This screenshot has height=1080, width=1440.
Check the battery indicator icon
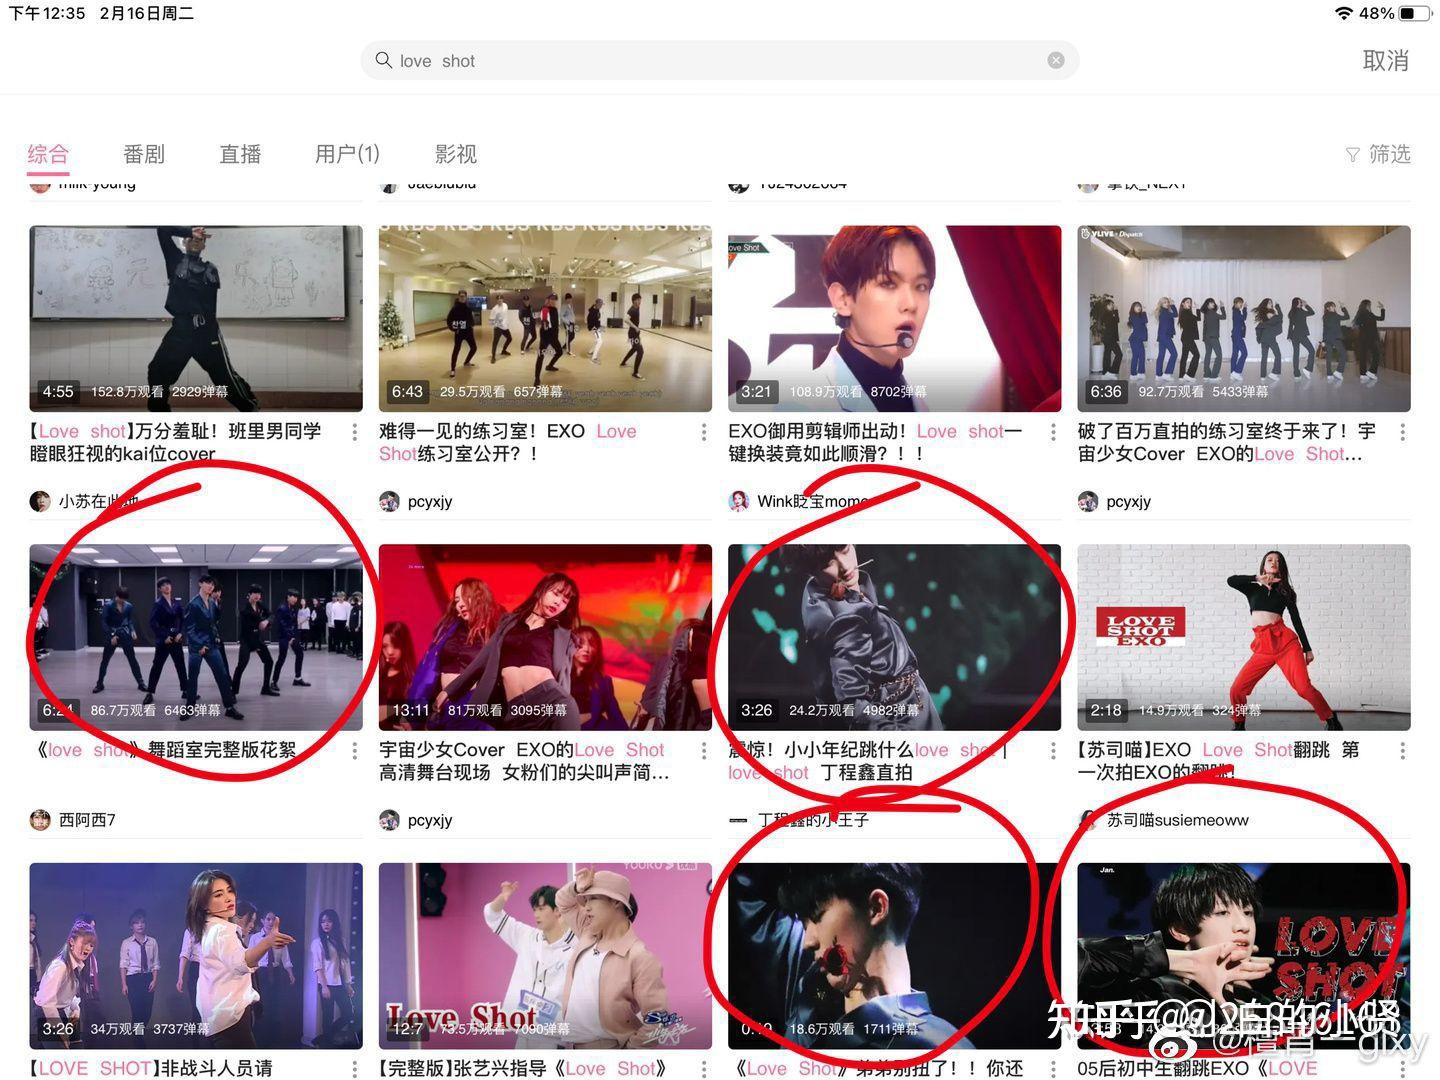point(1414,13)
